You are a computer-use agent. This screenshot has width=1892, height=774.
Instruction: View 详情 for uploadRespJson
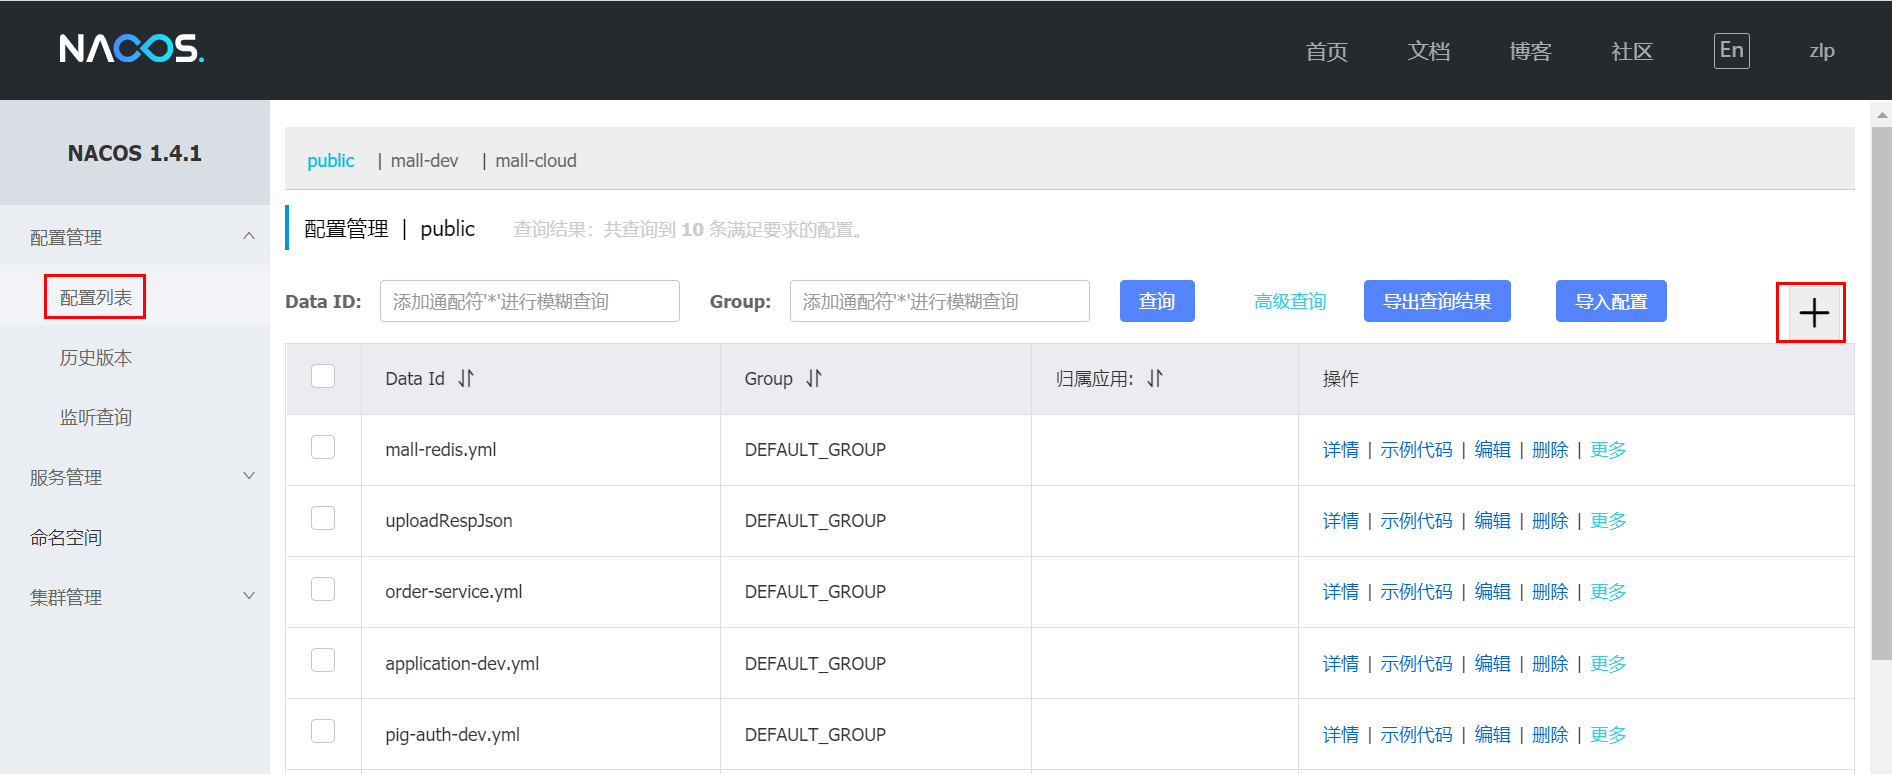(1340, 521)
